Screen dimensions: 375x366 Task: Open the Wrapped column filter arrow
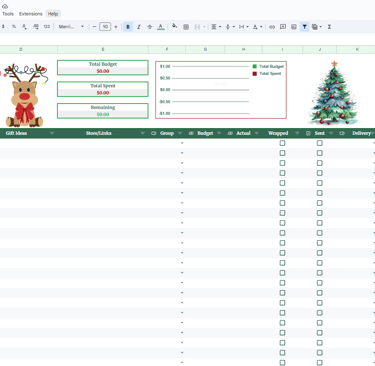point(297,133)
